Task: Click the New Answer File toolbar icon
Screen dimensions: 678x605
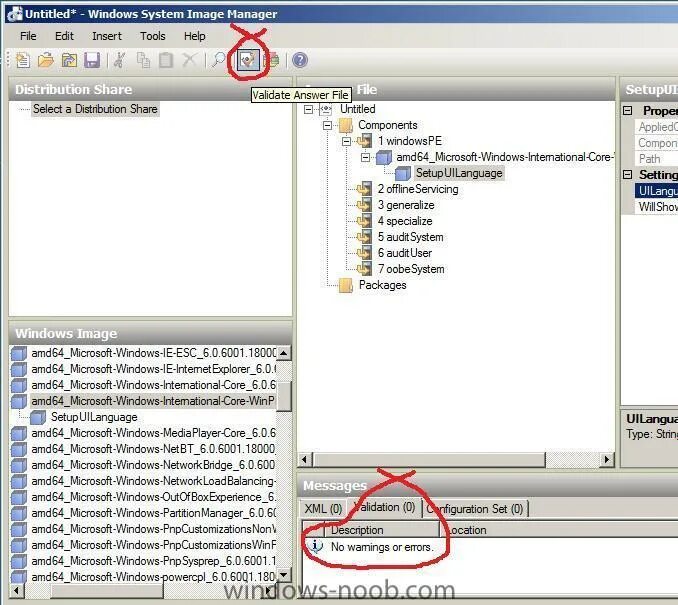Action: 22,60
